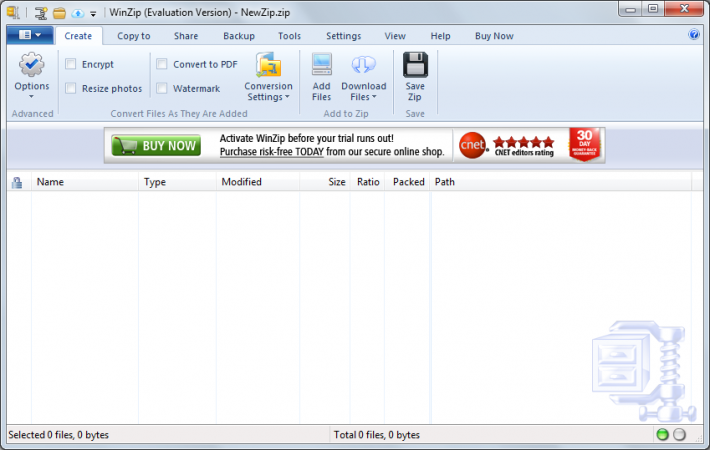Screen dimensions: 710x450
Task: Click the Add Files button label
Action: [321, 91]
